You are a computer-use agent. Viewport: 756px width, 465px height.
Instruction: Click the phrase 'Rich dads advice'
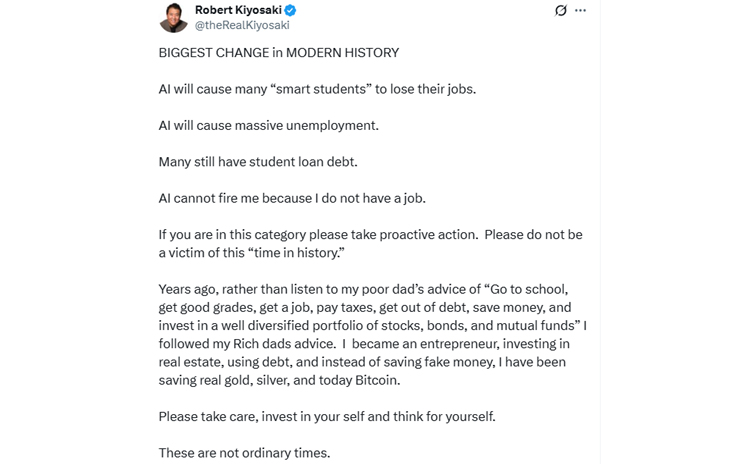tap(284, 344)
